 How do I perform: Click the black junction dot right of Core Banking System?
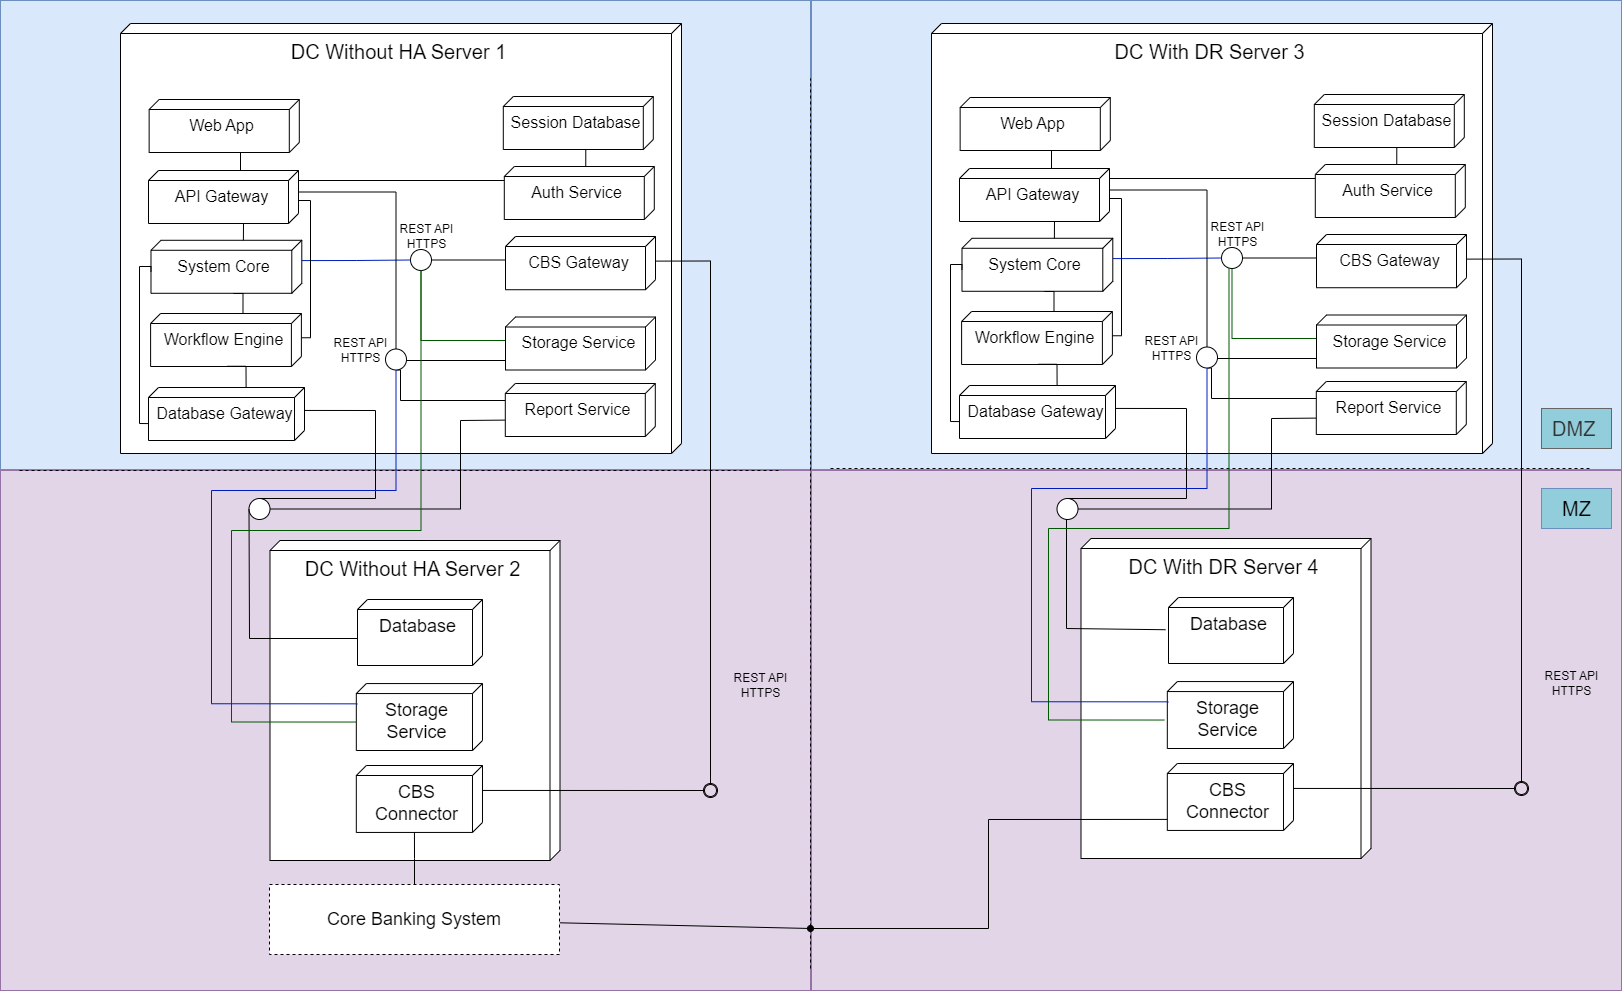pos(810,928)
